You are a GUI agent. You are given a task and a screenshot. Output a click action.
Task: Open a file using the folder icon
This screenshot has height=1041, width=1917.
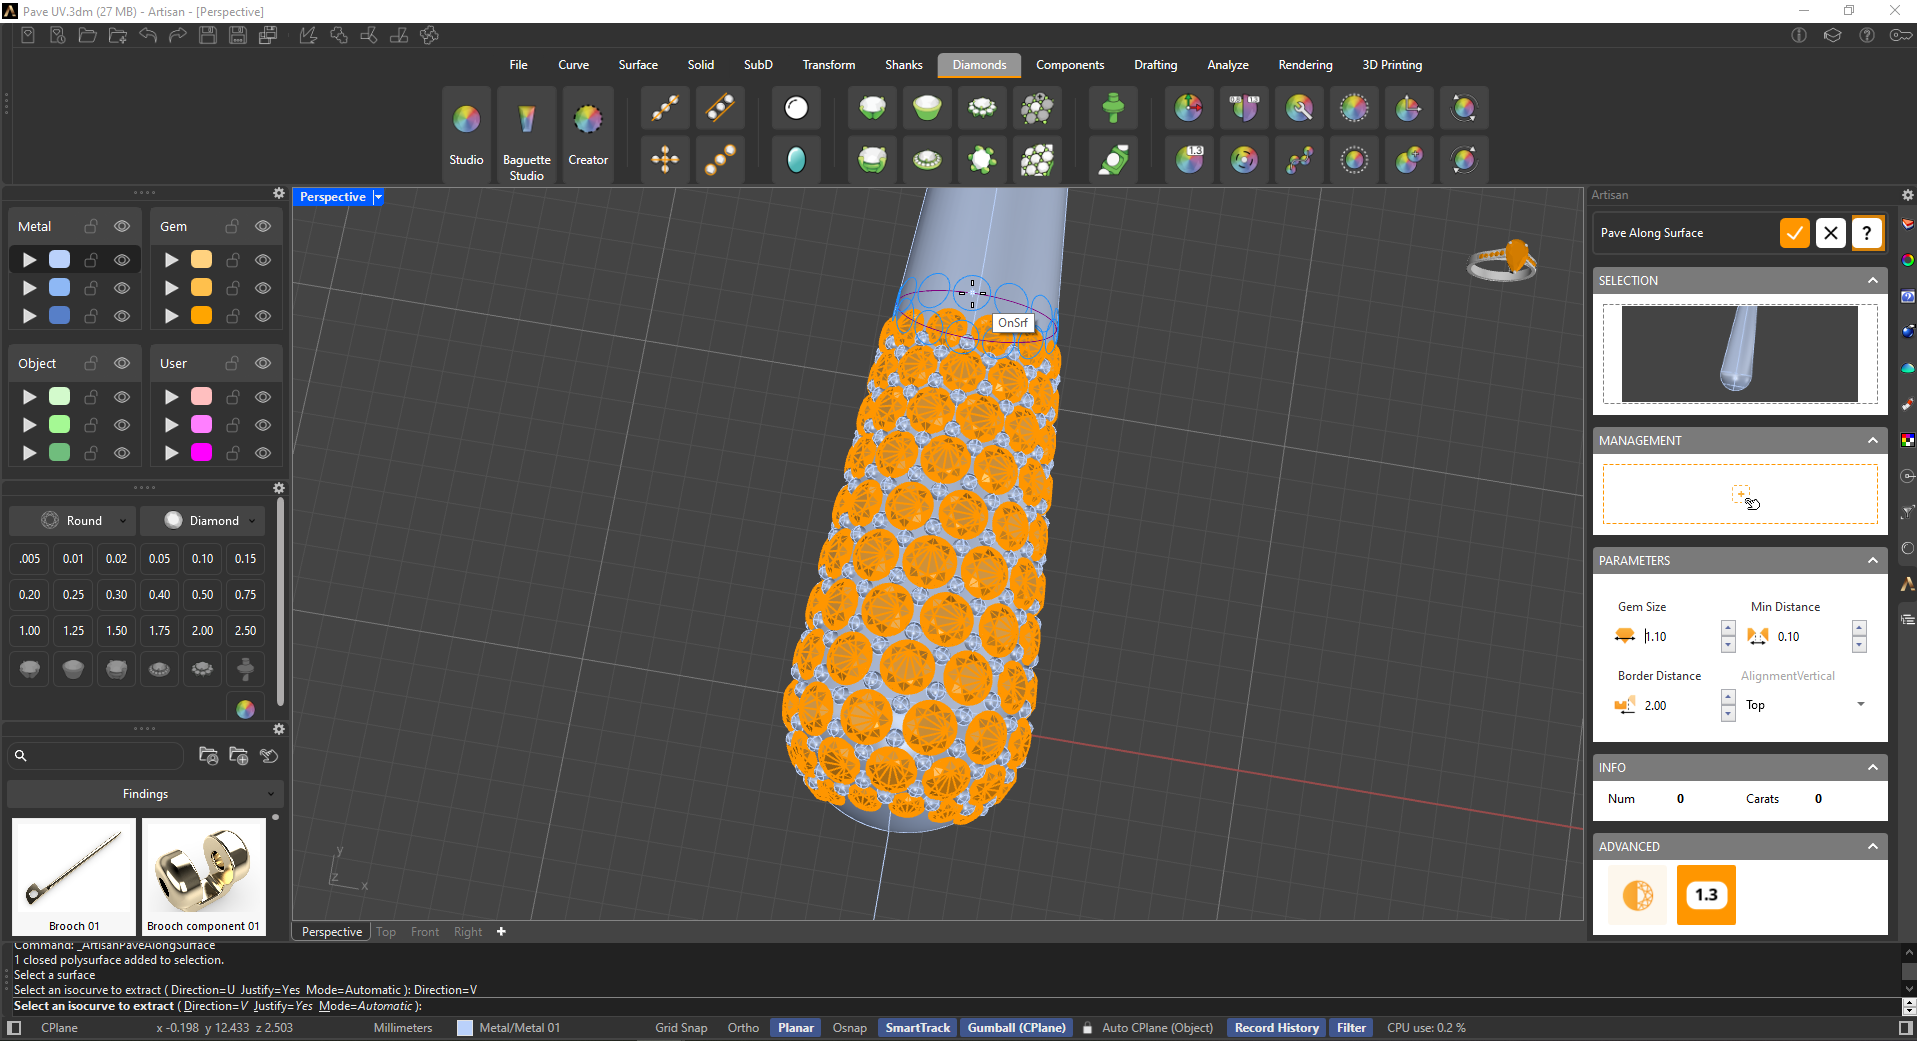pos(88,36)
